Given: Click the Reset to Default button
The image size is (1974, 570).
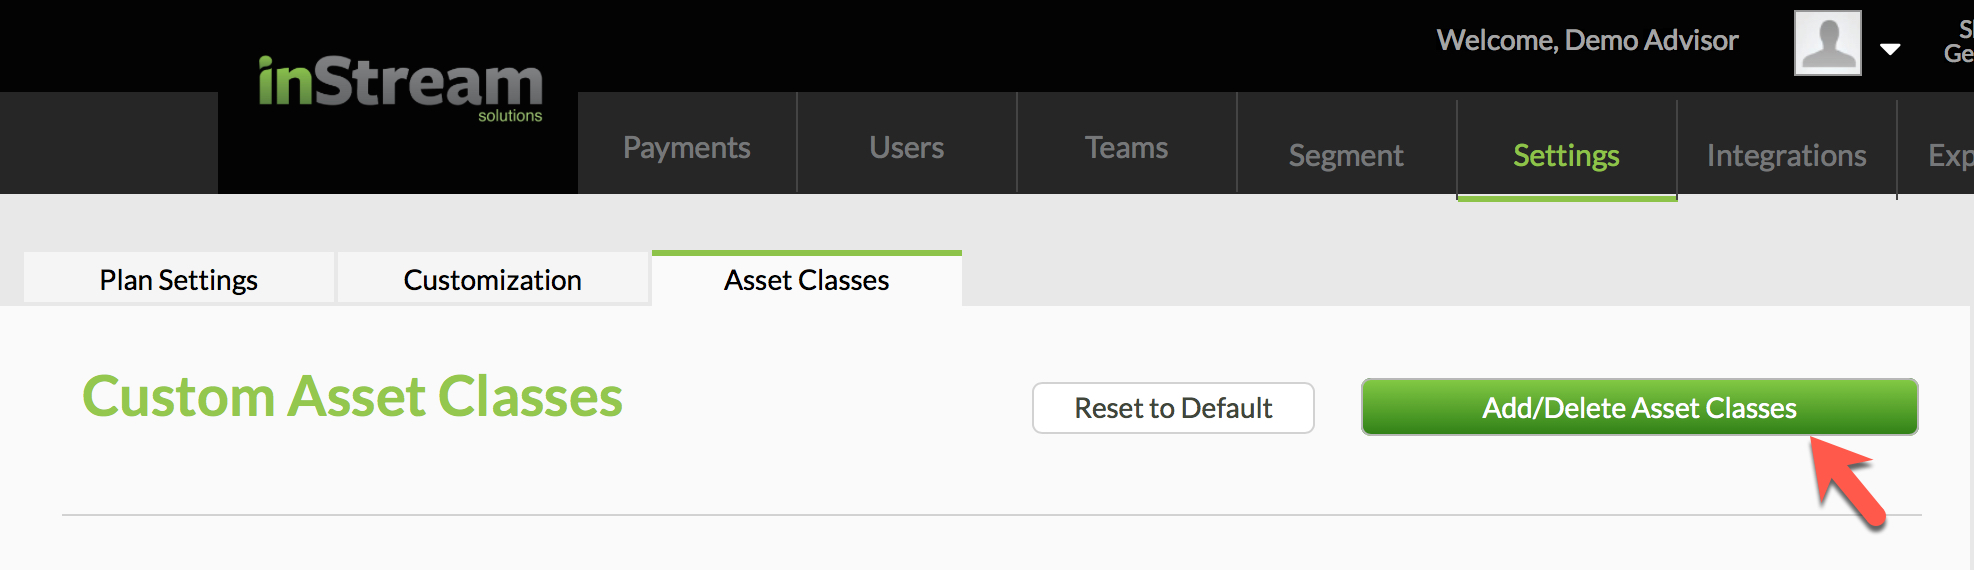Looking at the screenshot, I should (1173, 408).
